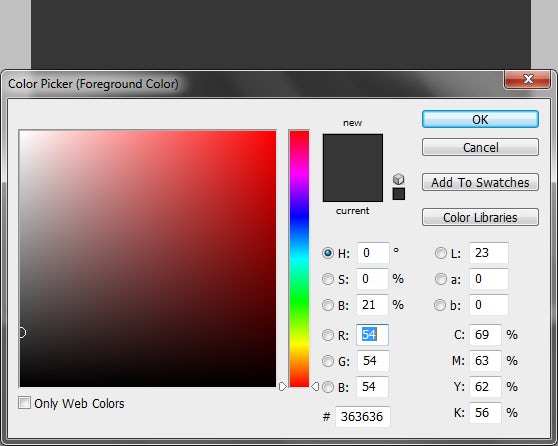Pick a color in the saturation-brightness field
Viewport: 558px width, 446px height.
point(148,259)
